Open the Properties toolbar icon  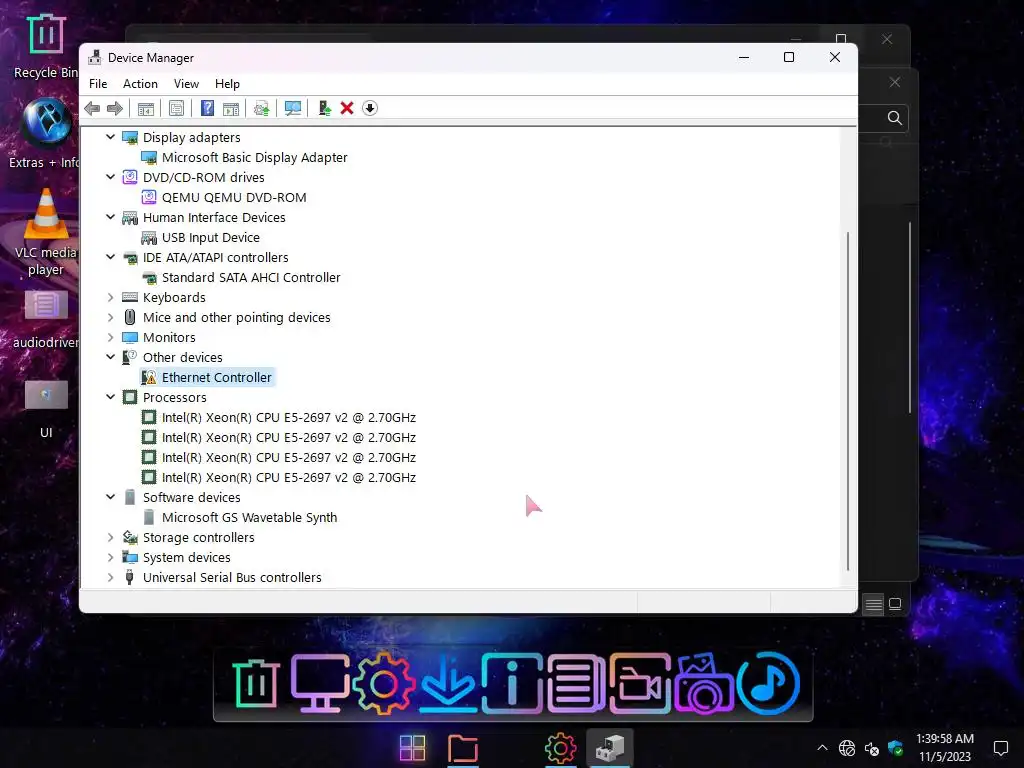[176, 108]
